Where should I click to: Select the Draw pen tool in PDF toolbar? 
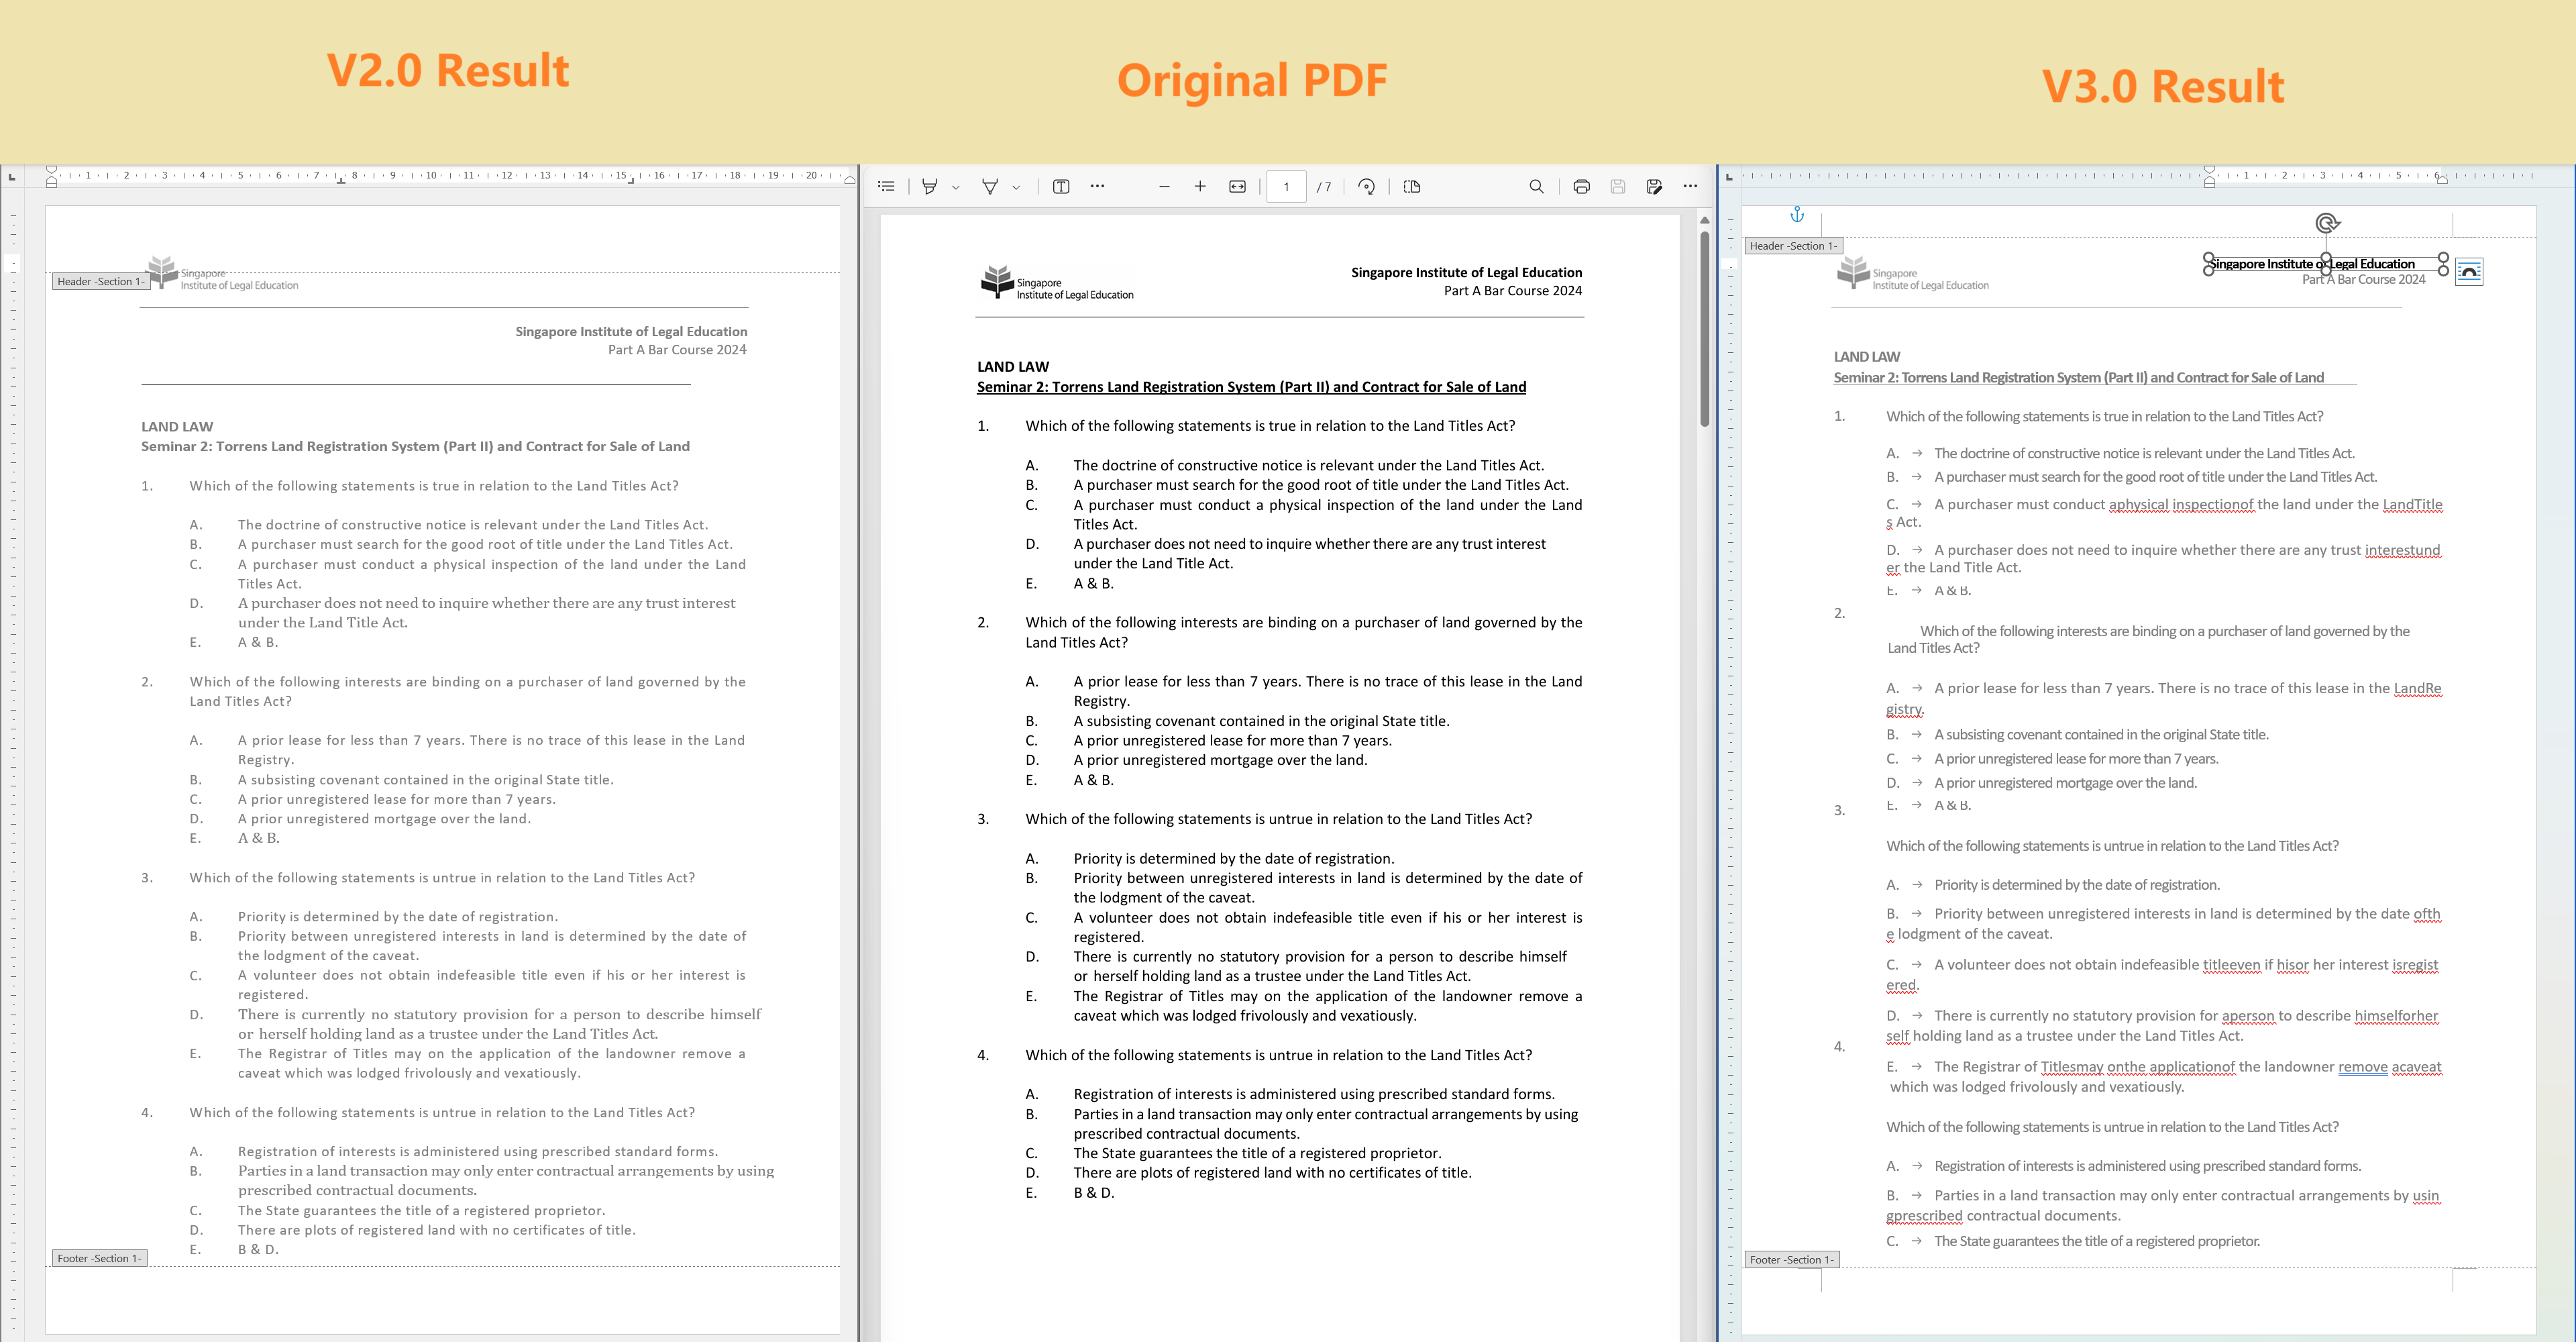tap(990, 186)
